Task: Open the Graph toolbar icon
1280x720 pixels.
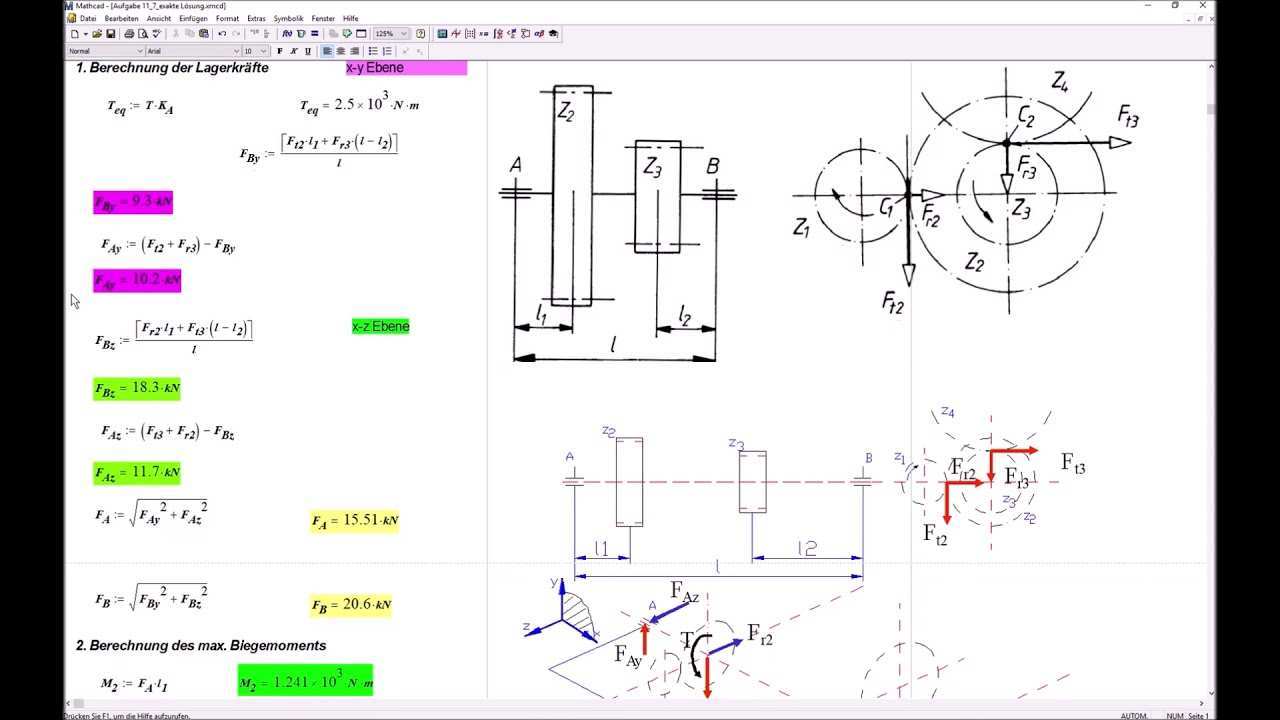Action: click(x=456, y=33)
